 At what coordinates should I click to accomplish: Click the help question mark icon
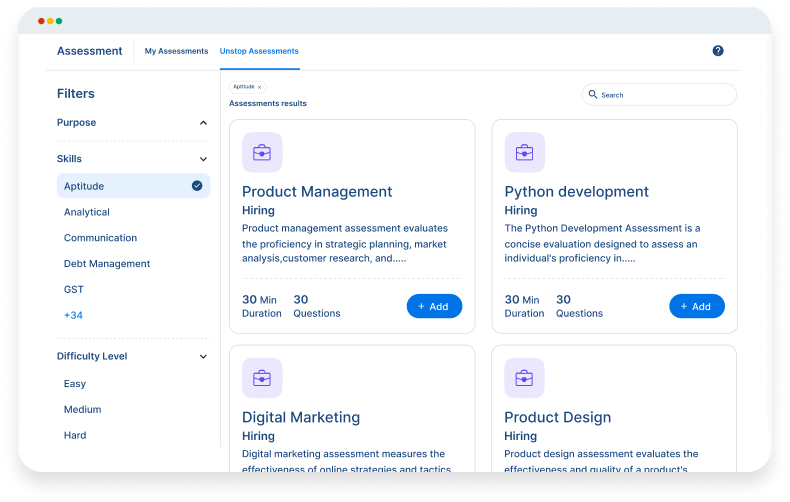point(718,51)
